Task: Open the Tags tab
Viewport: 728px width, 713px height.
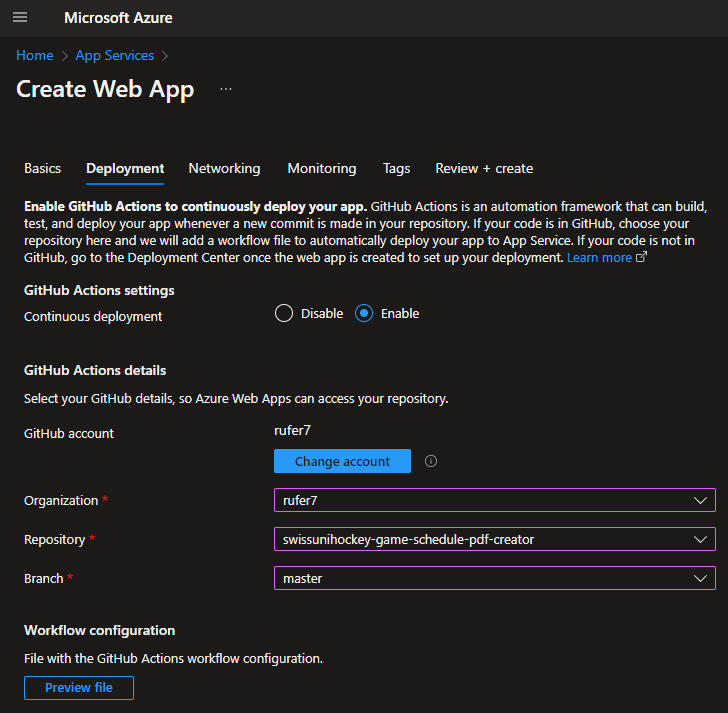Action: (396, 168)
